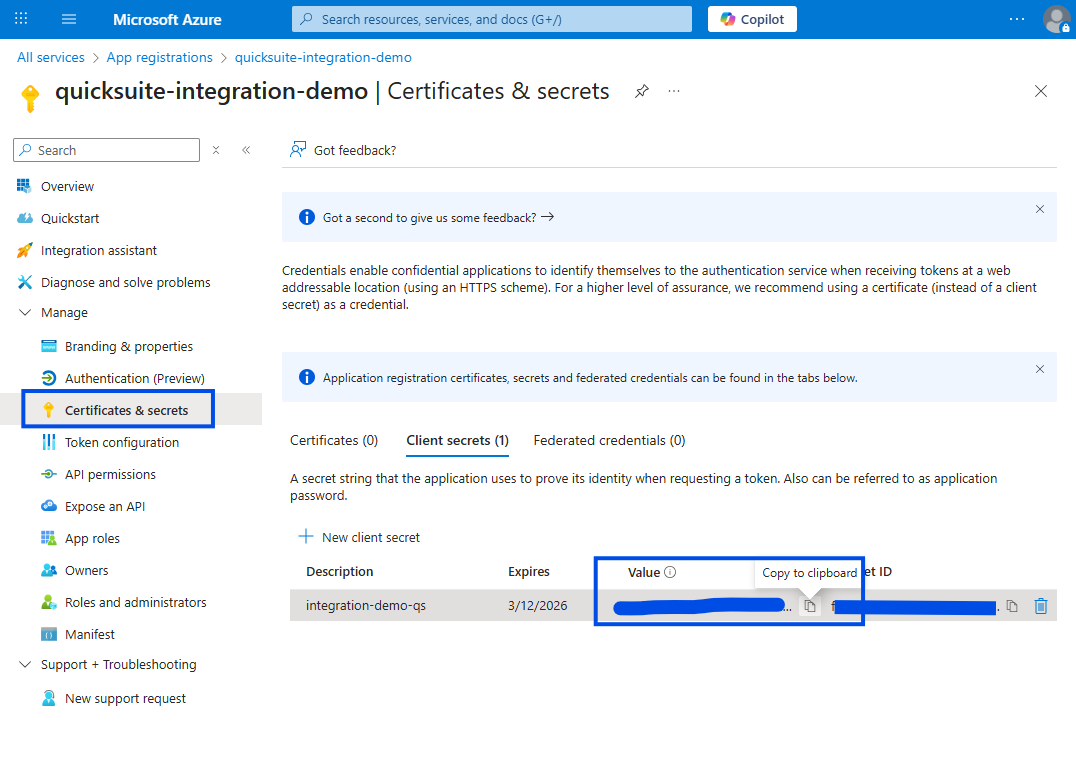Click New client secret
The image size is (1076, 782).
tap(359, 537)
